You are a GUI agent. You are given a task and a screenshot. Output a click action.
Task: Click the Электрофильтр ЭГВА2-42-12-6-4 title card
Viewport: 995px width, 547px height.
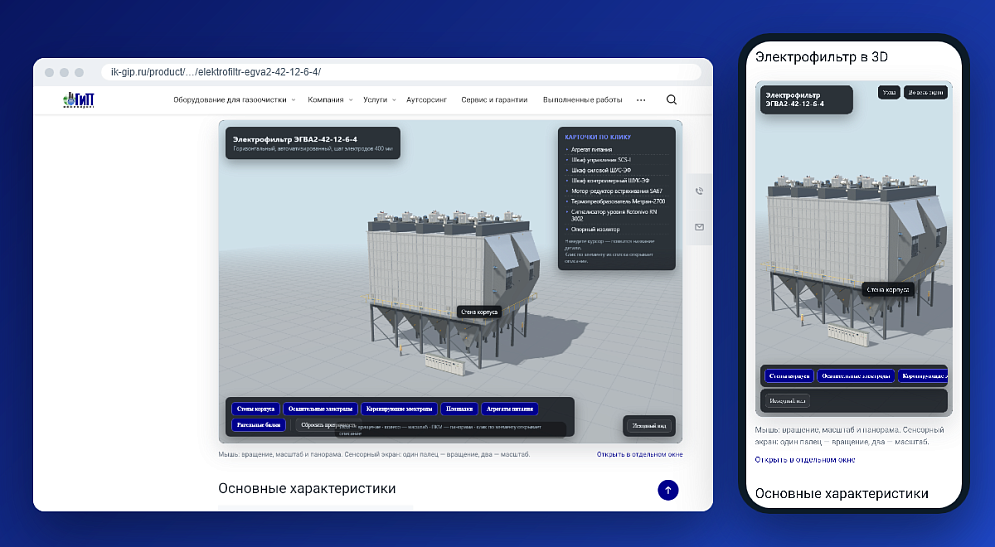313,143
